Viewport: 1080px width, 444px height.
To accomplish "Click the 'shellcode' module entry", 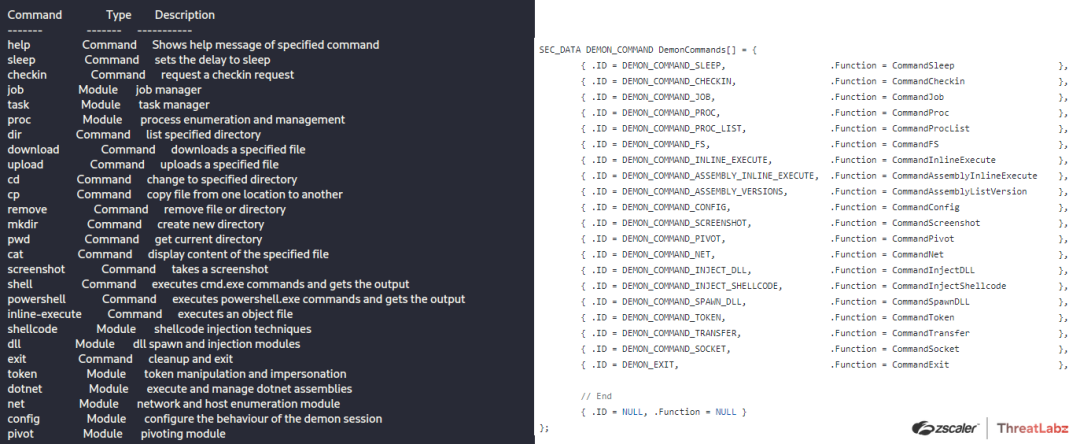I will [32, 329].
